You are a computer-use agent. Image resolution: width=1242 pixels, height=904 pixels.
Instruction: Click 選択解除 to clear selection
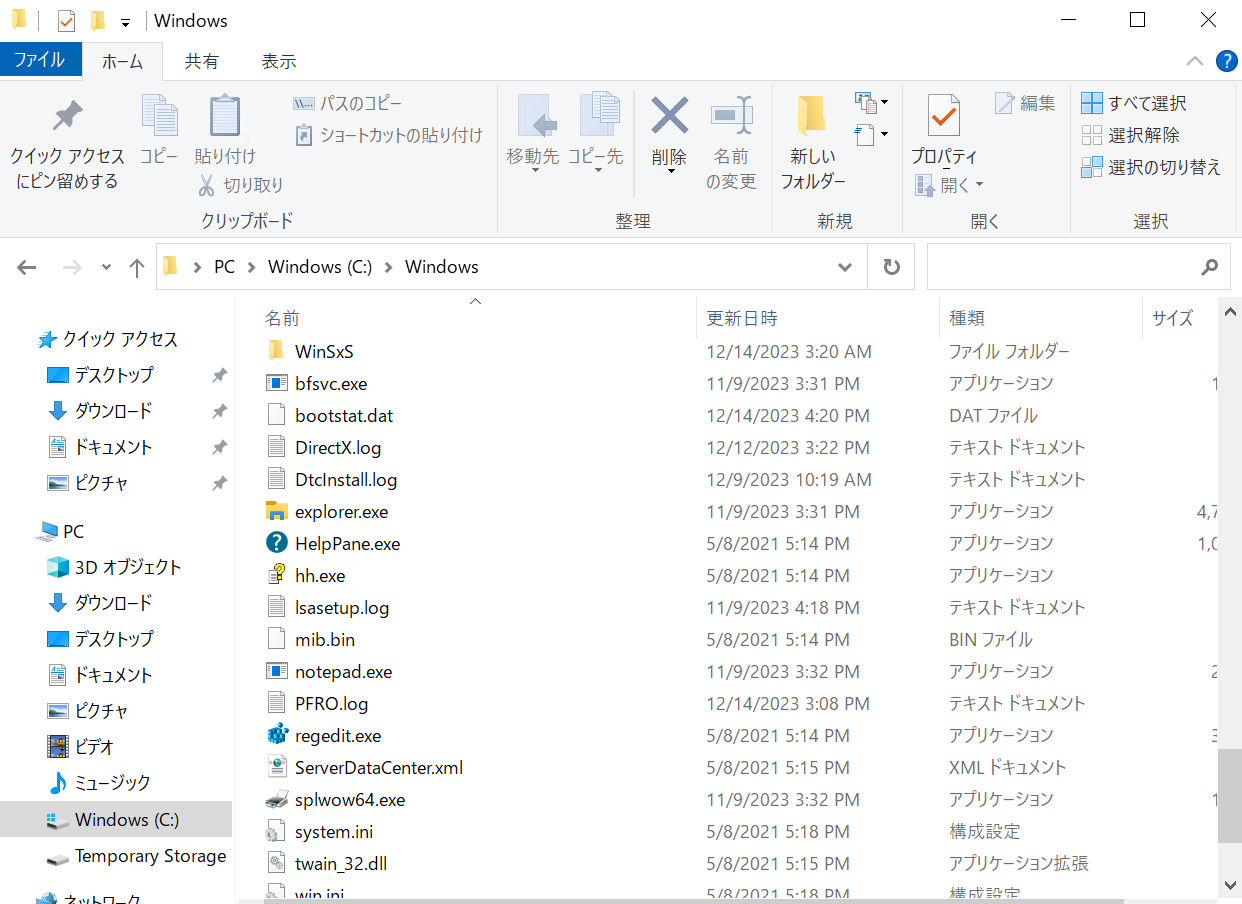1134,135
